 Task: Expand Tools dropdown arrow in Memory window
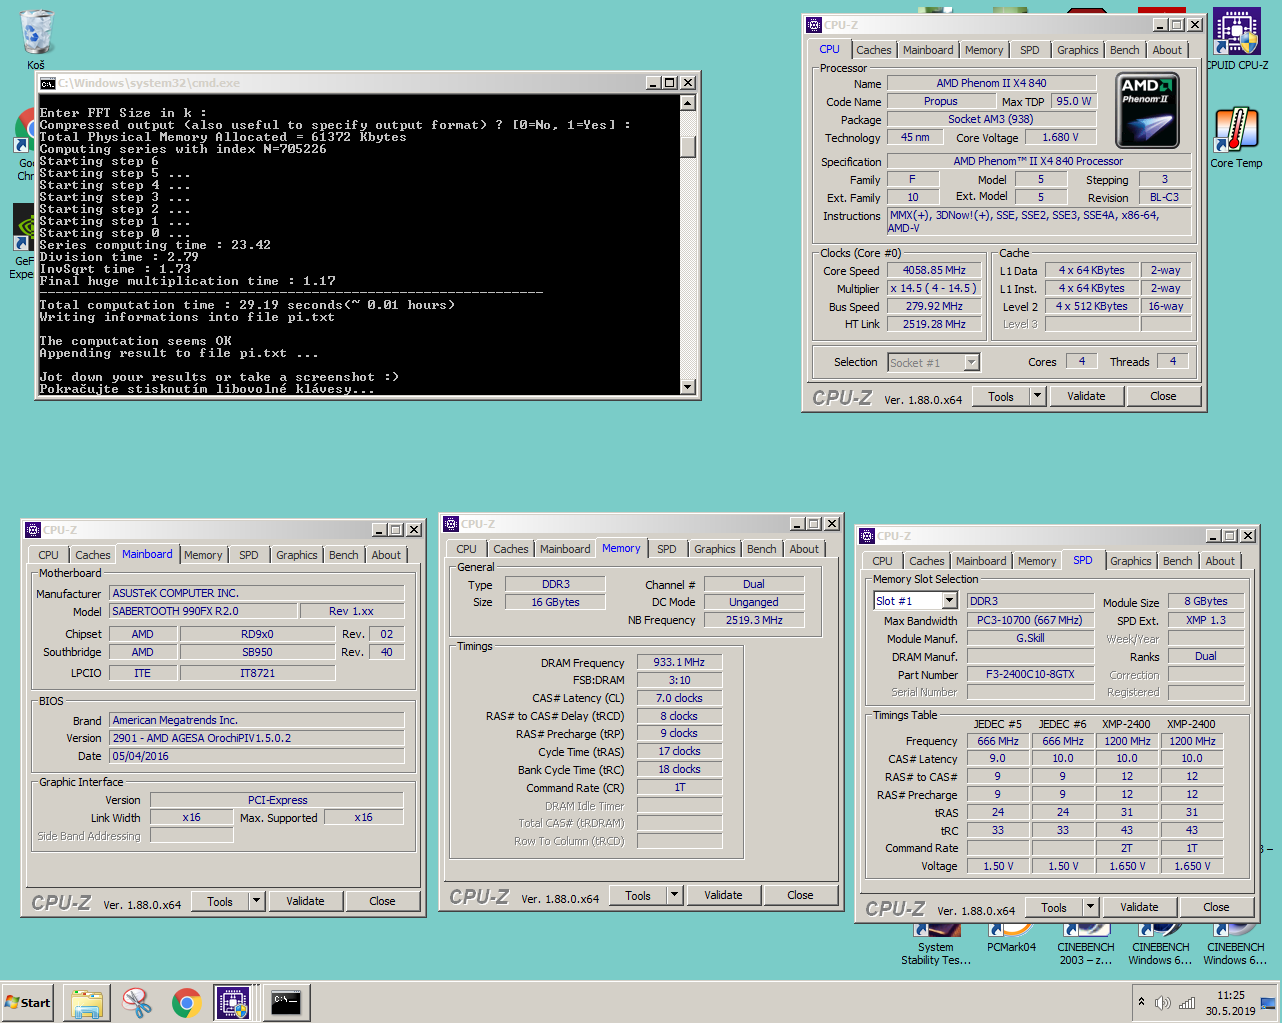point(674,895)
